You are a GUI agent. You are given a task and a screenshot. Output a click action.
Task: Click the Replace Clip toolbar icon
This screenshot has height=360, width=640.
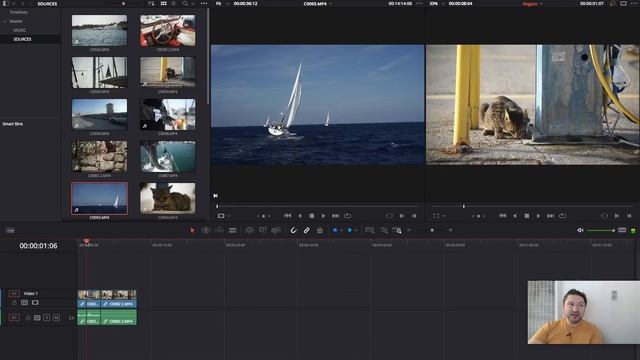(x=276, y=230)
